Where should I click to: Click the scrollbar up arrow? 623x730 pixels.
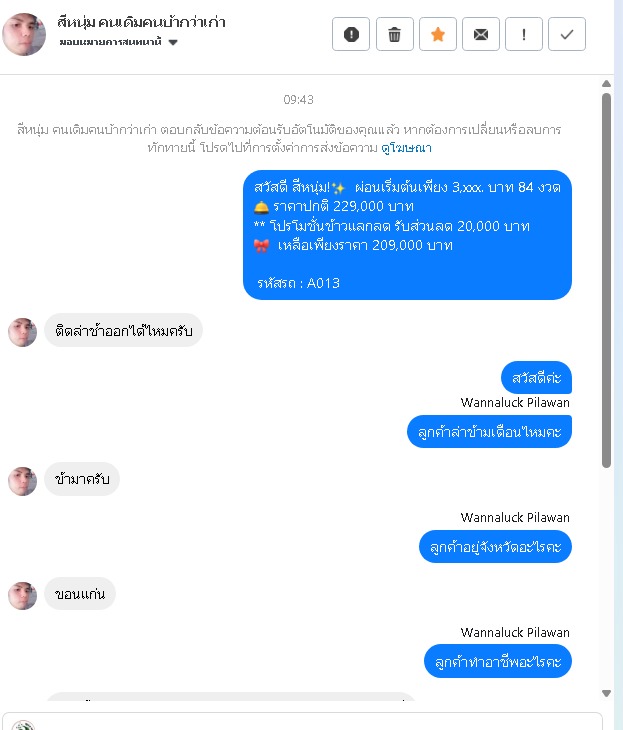(x=606, y=84)
